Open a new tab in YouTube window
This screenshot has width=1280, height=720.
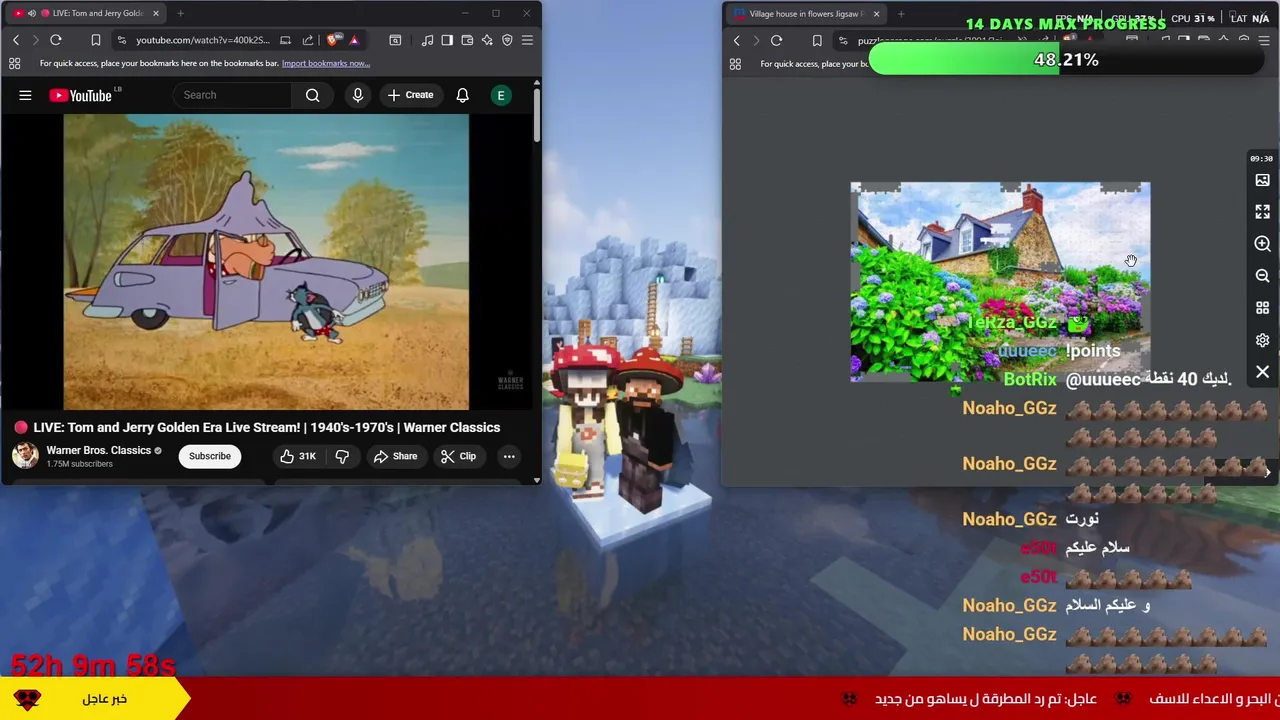pyautogui.click(x=180, y=13)
